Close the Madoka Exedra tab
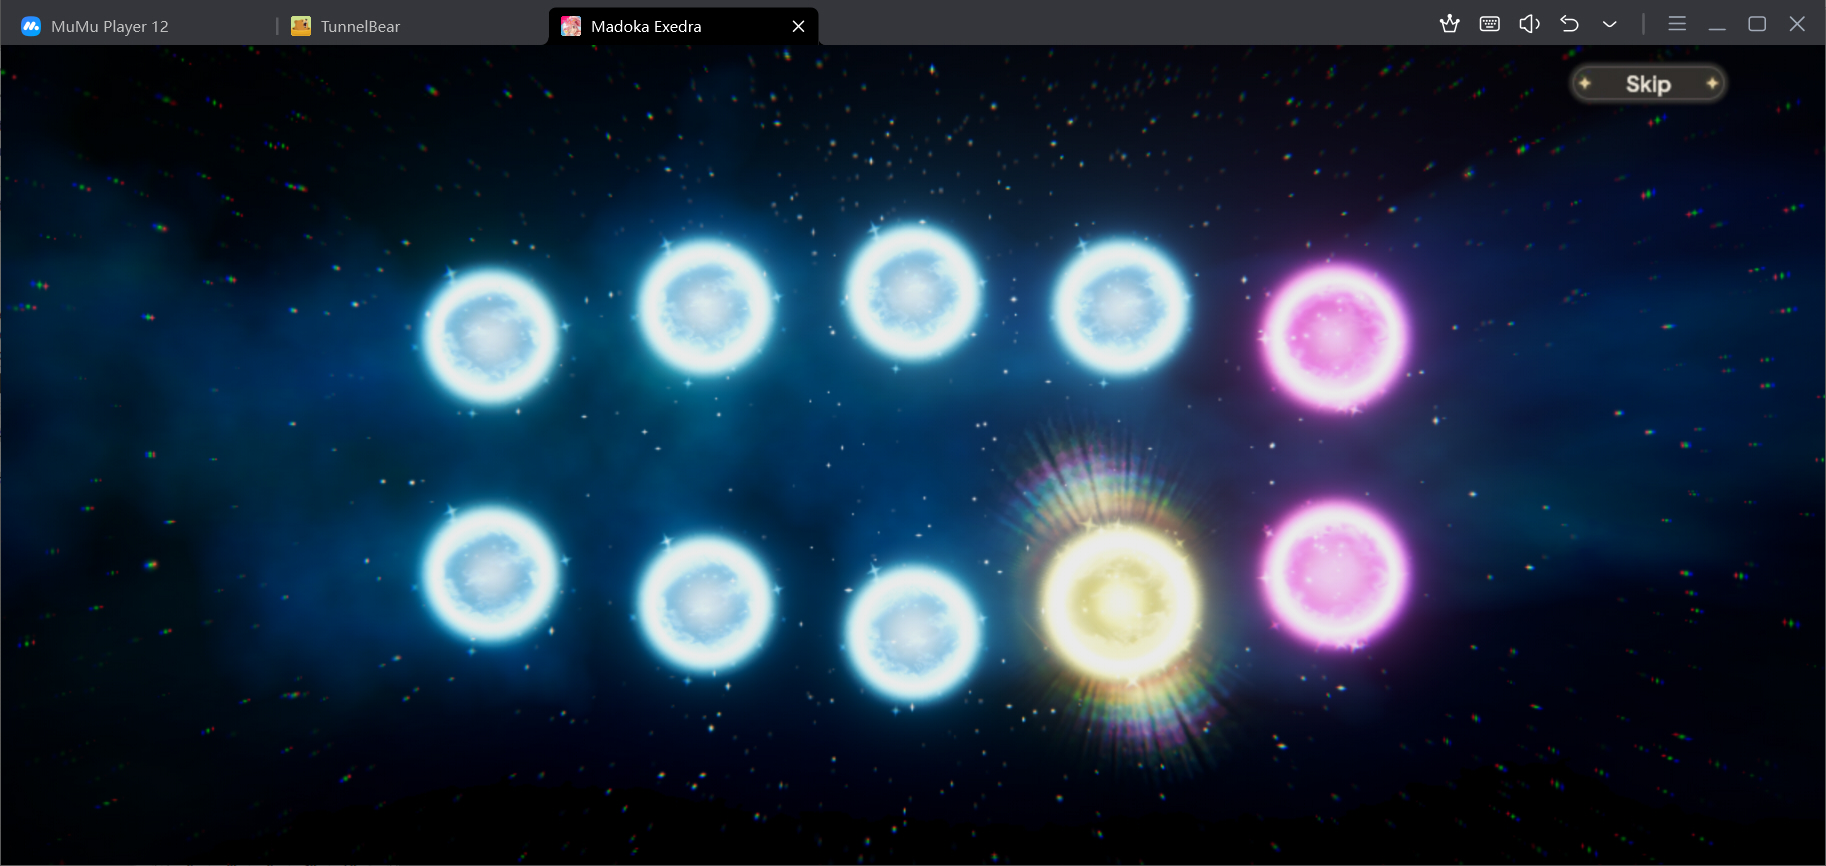The image size is (1826, 866). click(798, 26)
